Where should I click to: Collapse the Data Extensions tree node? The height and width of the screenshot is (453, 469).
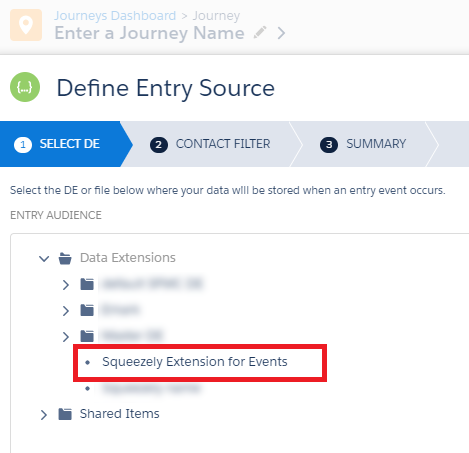(44, 258)
